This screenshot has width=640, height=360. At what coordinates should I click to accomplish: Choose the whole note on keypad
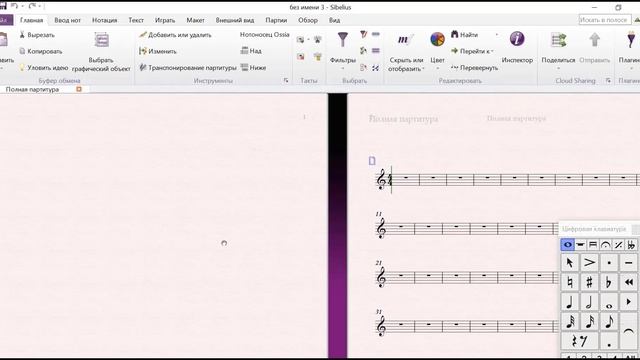coord(609,302)
